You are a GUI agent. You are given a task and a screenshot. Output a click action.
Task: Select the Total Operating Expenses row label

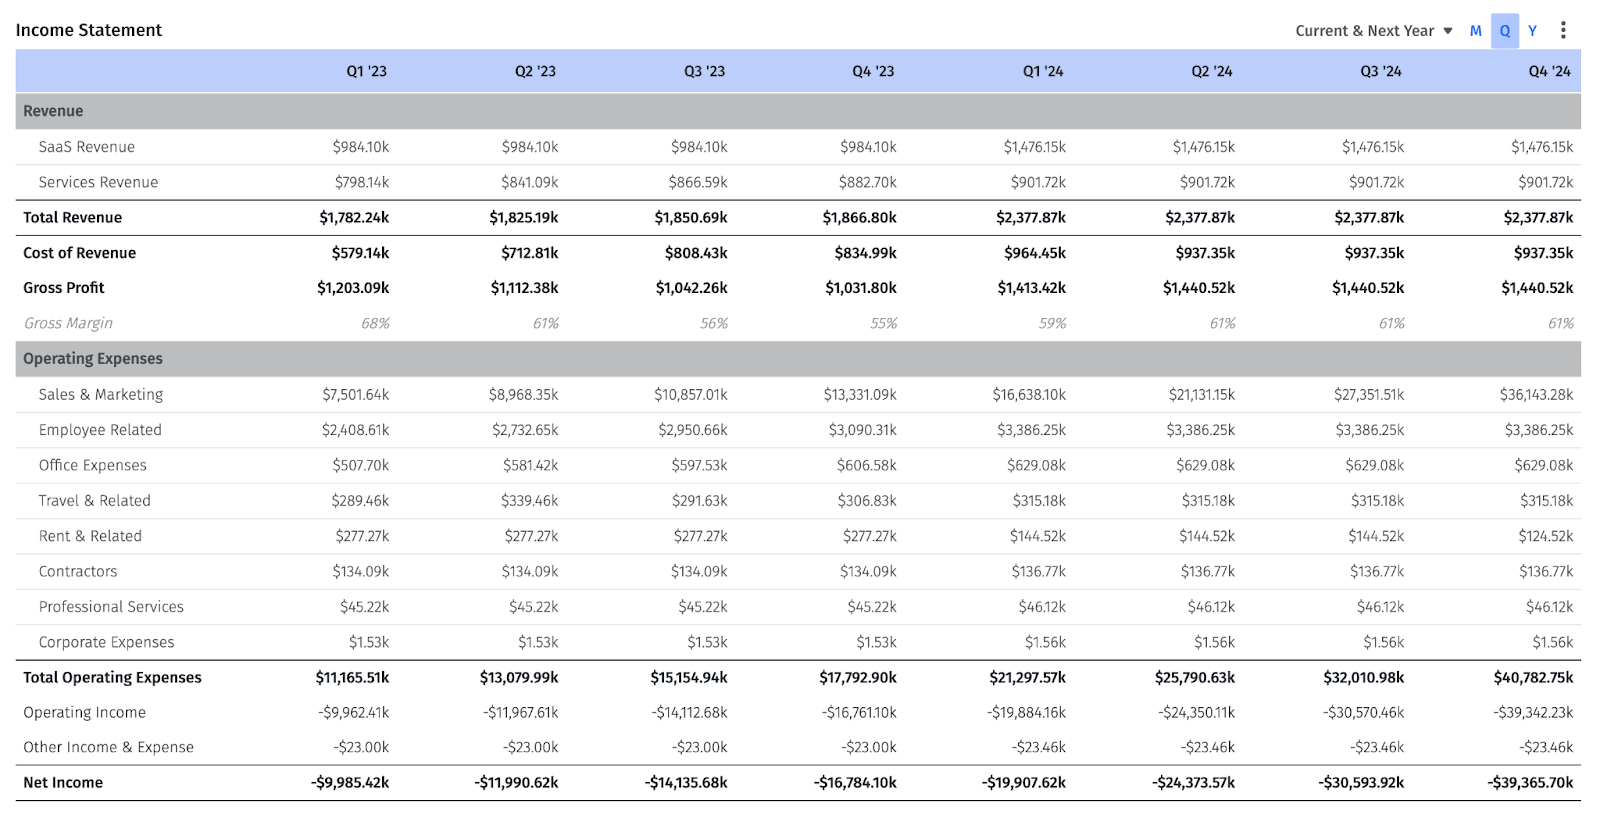(x=112, y=678)
